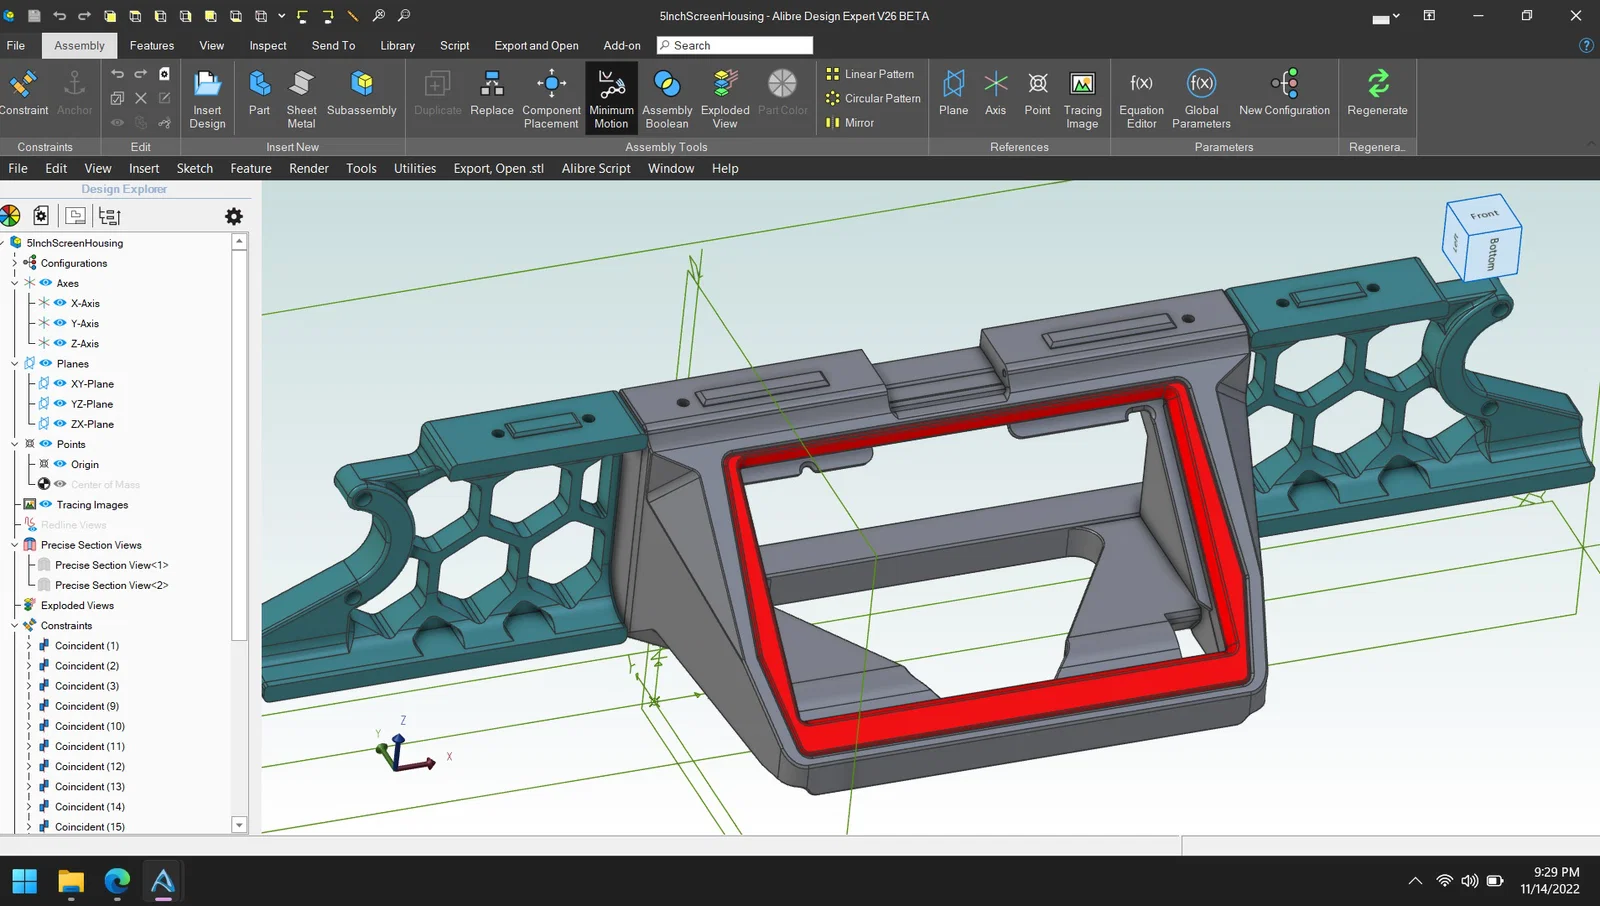Click the Regenerate icon
This screenshot has height=906, width=1600.
click(1377, 84)
